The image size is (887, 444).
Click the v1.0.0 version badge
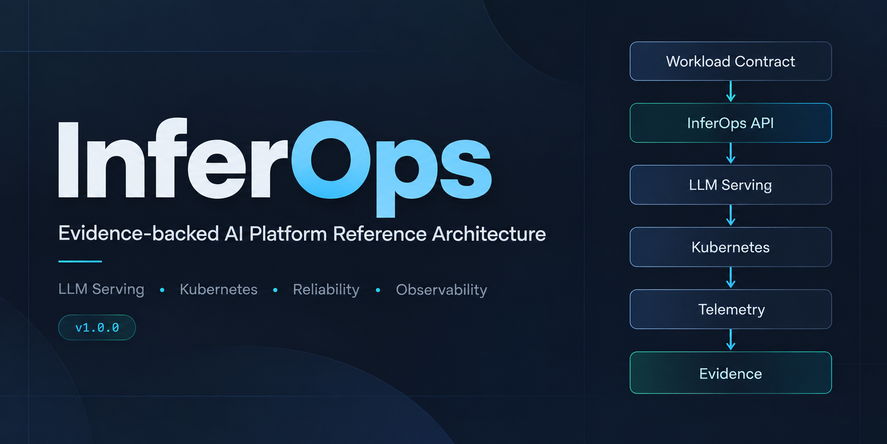point(97,327)
